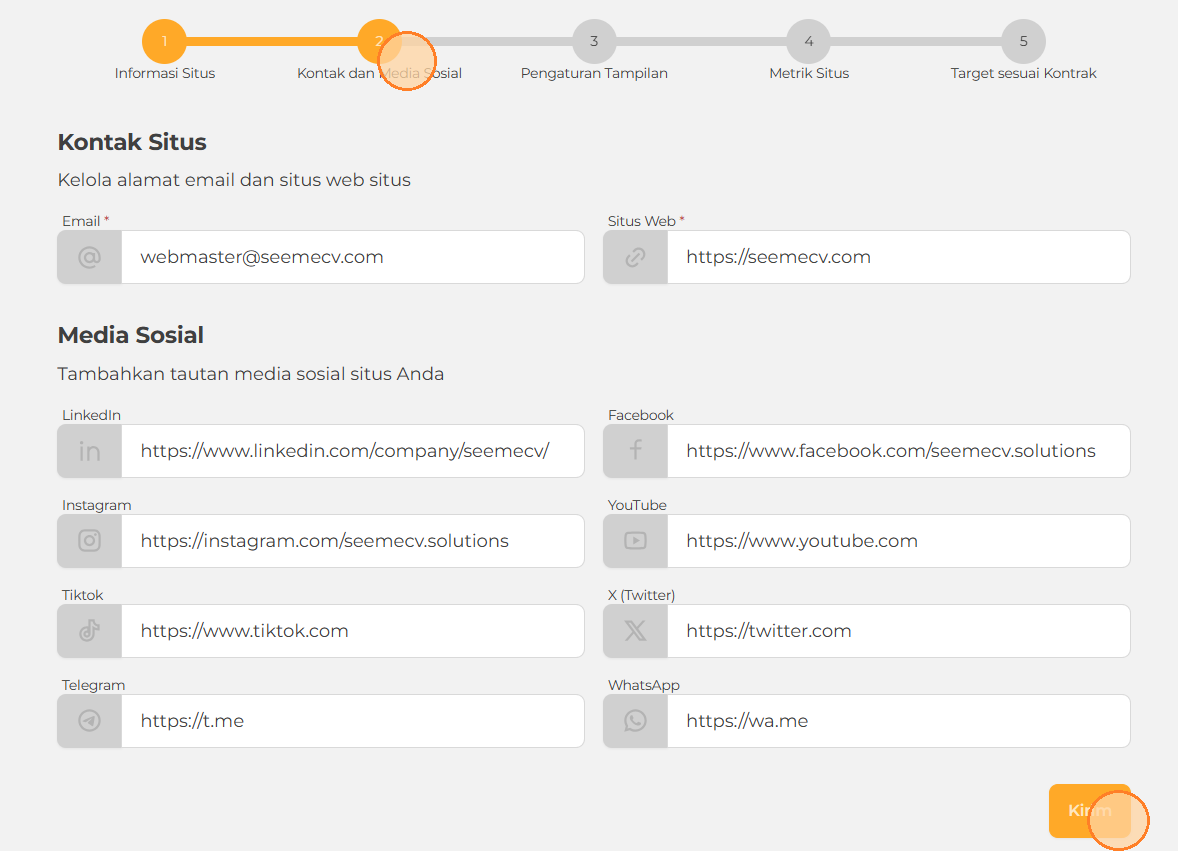Click the Instagram camera icon

click(90, 541)
